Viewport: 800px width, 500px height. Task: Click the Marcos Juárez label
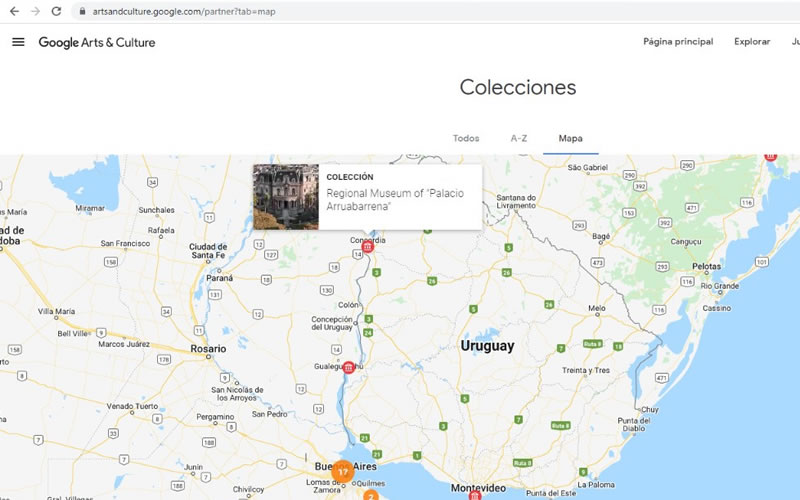tap(124, 344)
